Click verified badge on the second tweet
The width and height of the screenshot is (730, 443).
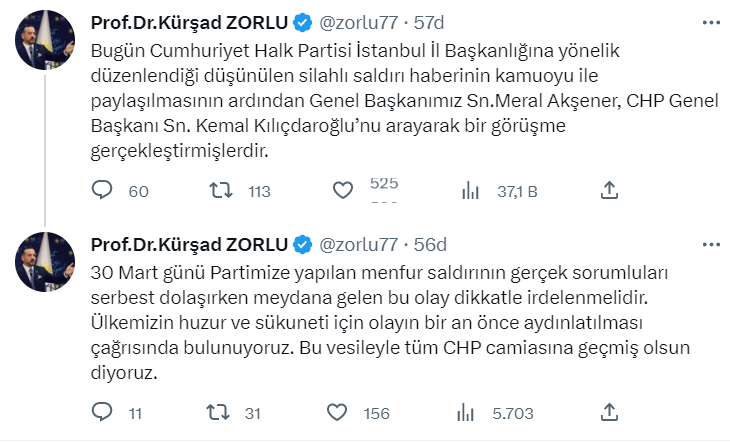pyautogui.click(x=302, y=244)
